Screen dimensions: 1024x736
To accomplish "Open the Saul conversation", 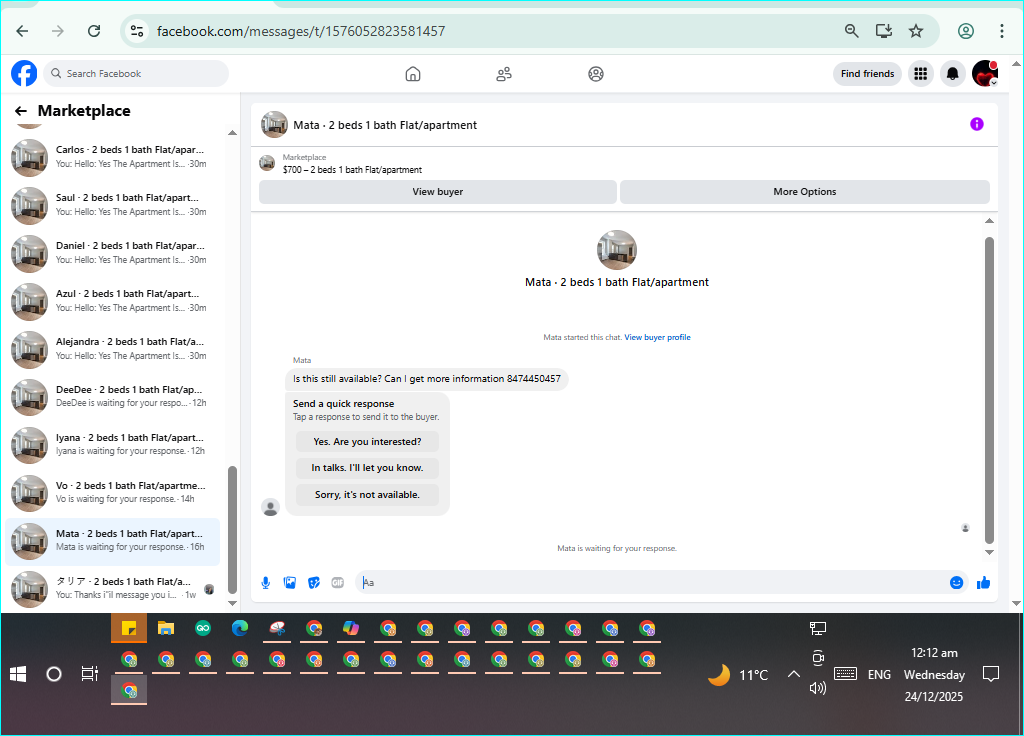I will click(x=112, y=205).
